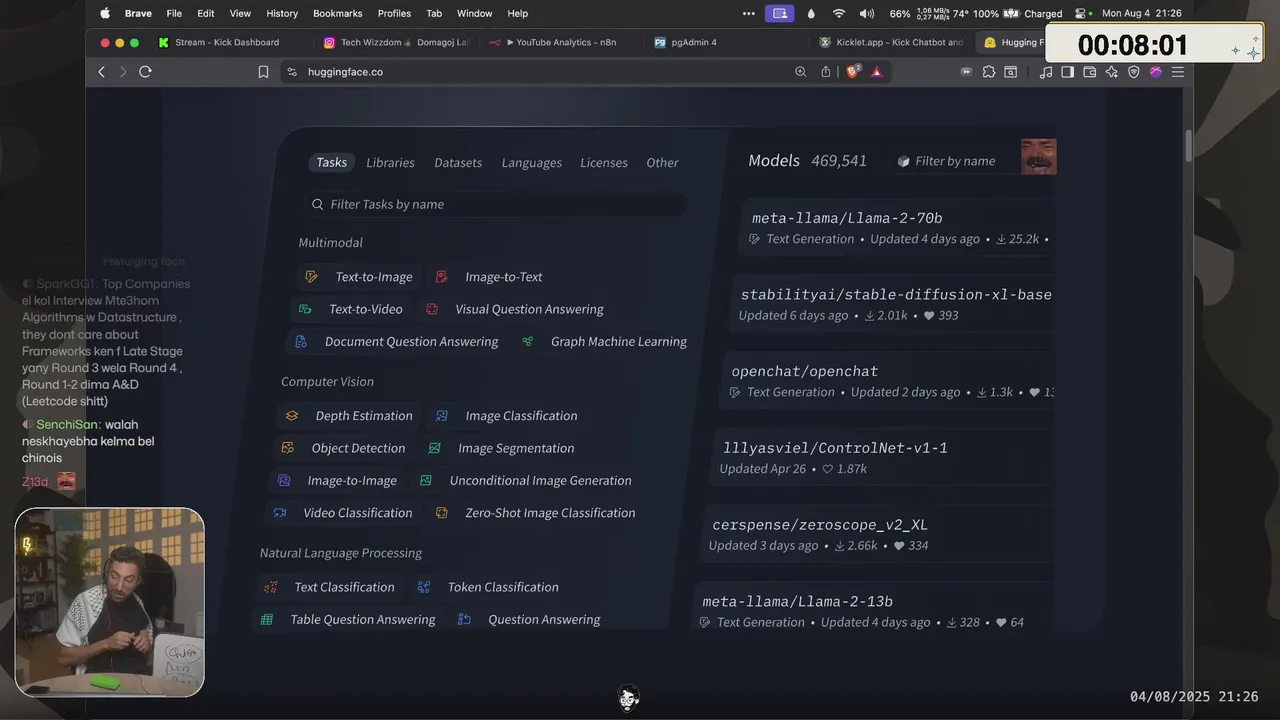Switch to the Libraries tab
Screen dimensions: 1280x720
390,163
